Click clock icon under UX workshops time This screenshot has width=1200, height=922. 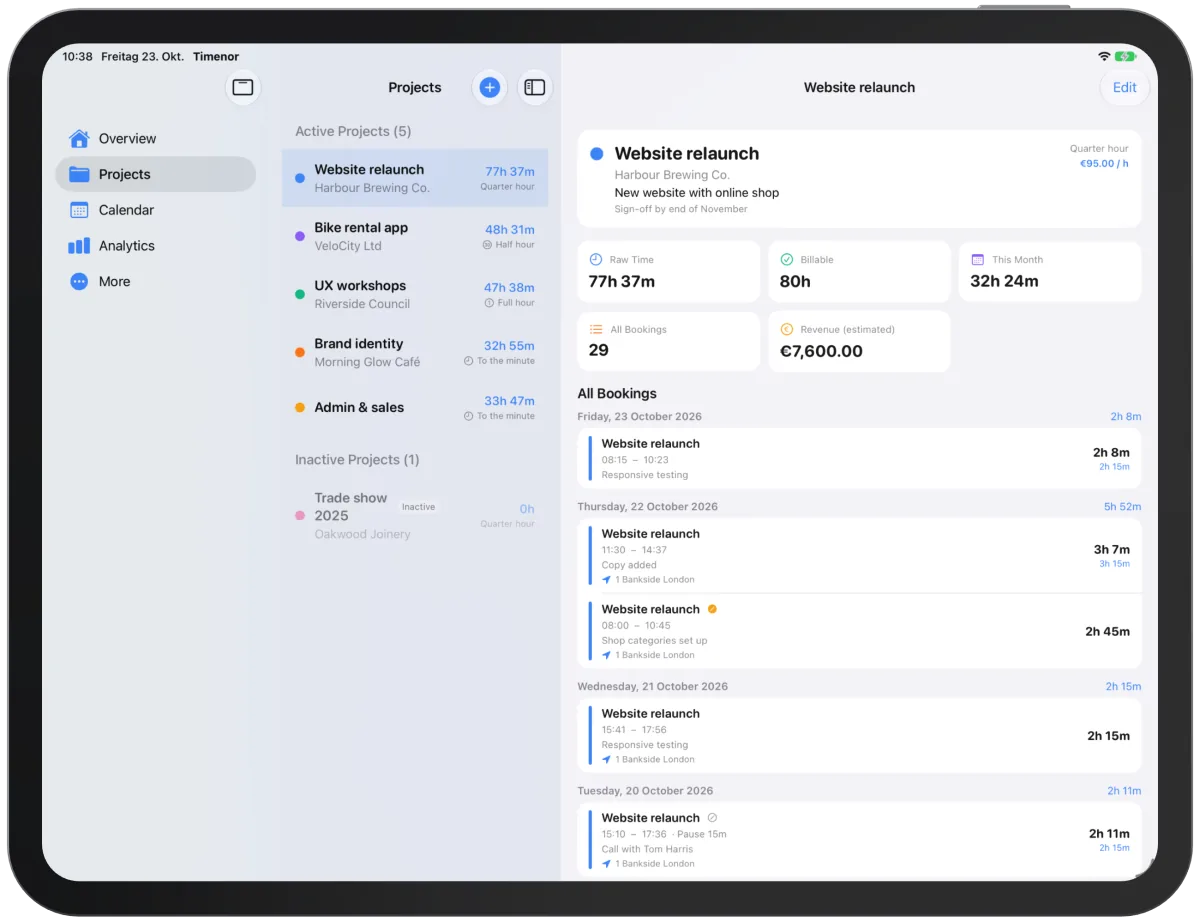[489, 303]
